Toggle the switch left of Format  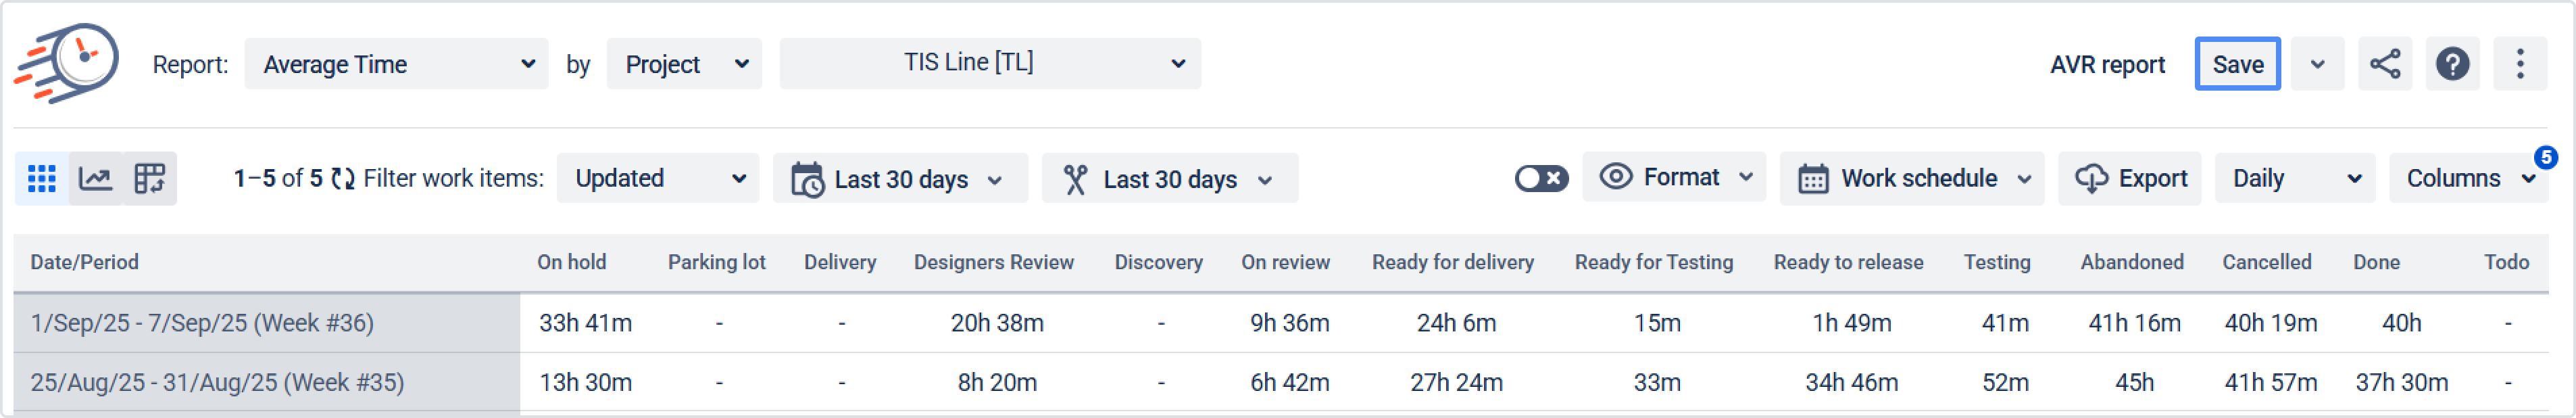tap(1541, 179)
